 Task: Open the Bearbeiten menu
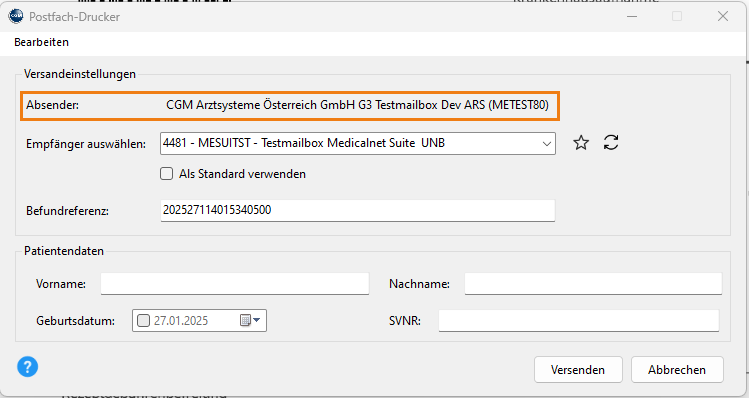coord(42,42)
